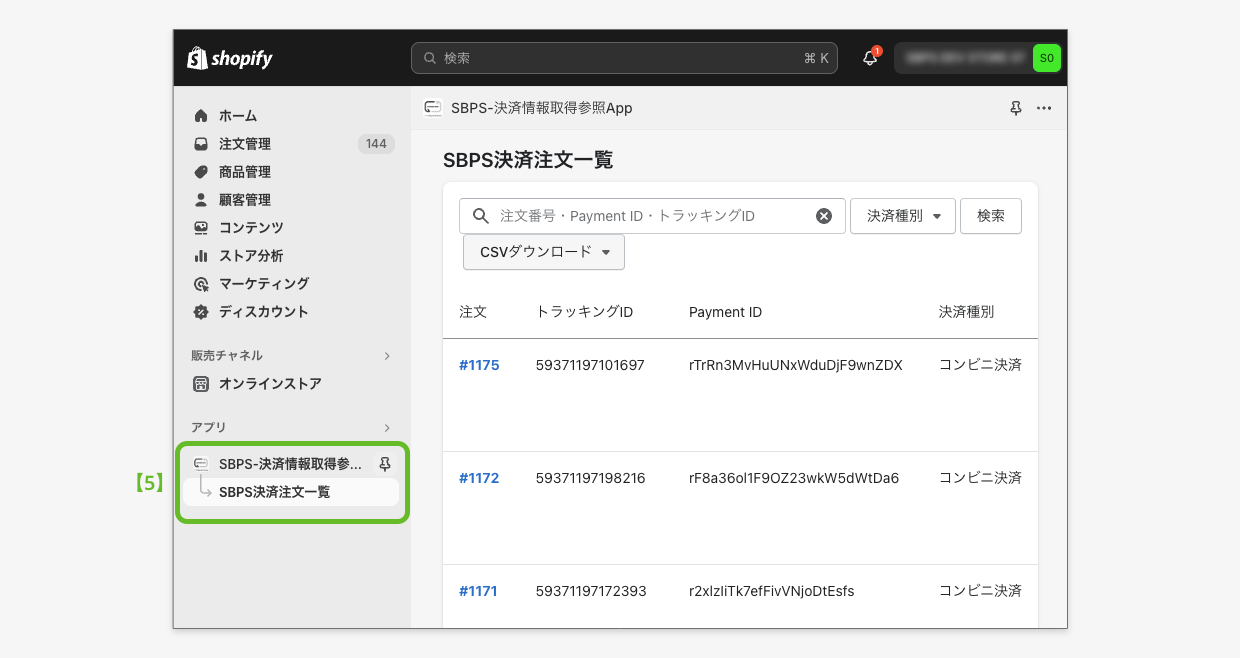The width and height of the screenshot is (1240, 658).
Task: Open order #1175 link
Action: tap(479, 365)
